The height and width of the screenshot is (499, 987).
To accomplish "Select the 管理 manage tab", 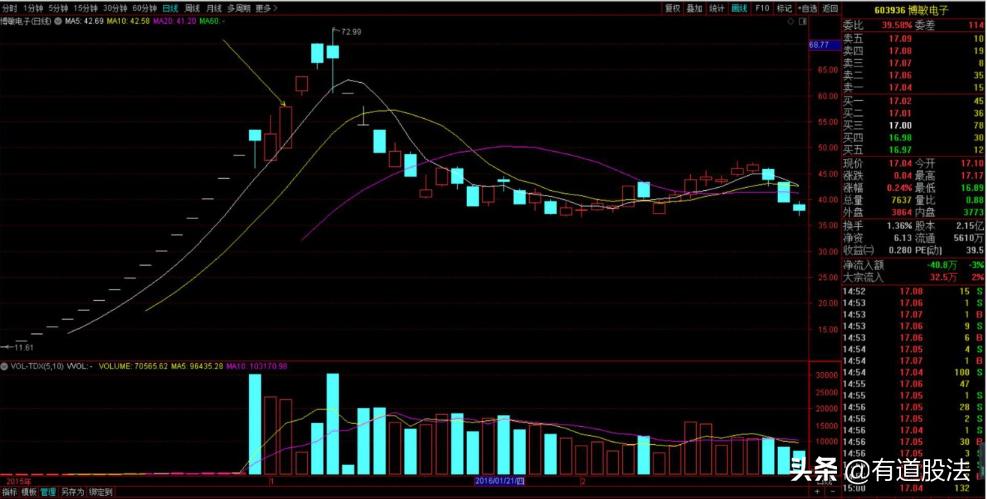I will 48,492.
